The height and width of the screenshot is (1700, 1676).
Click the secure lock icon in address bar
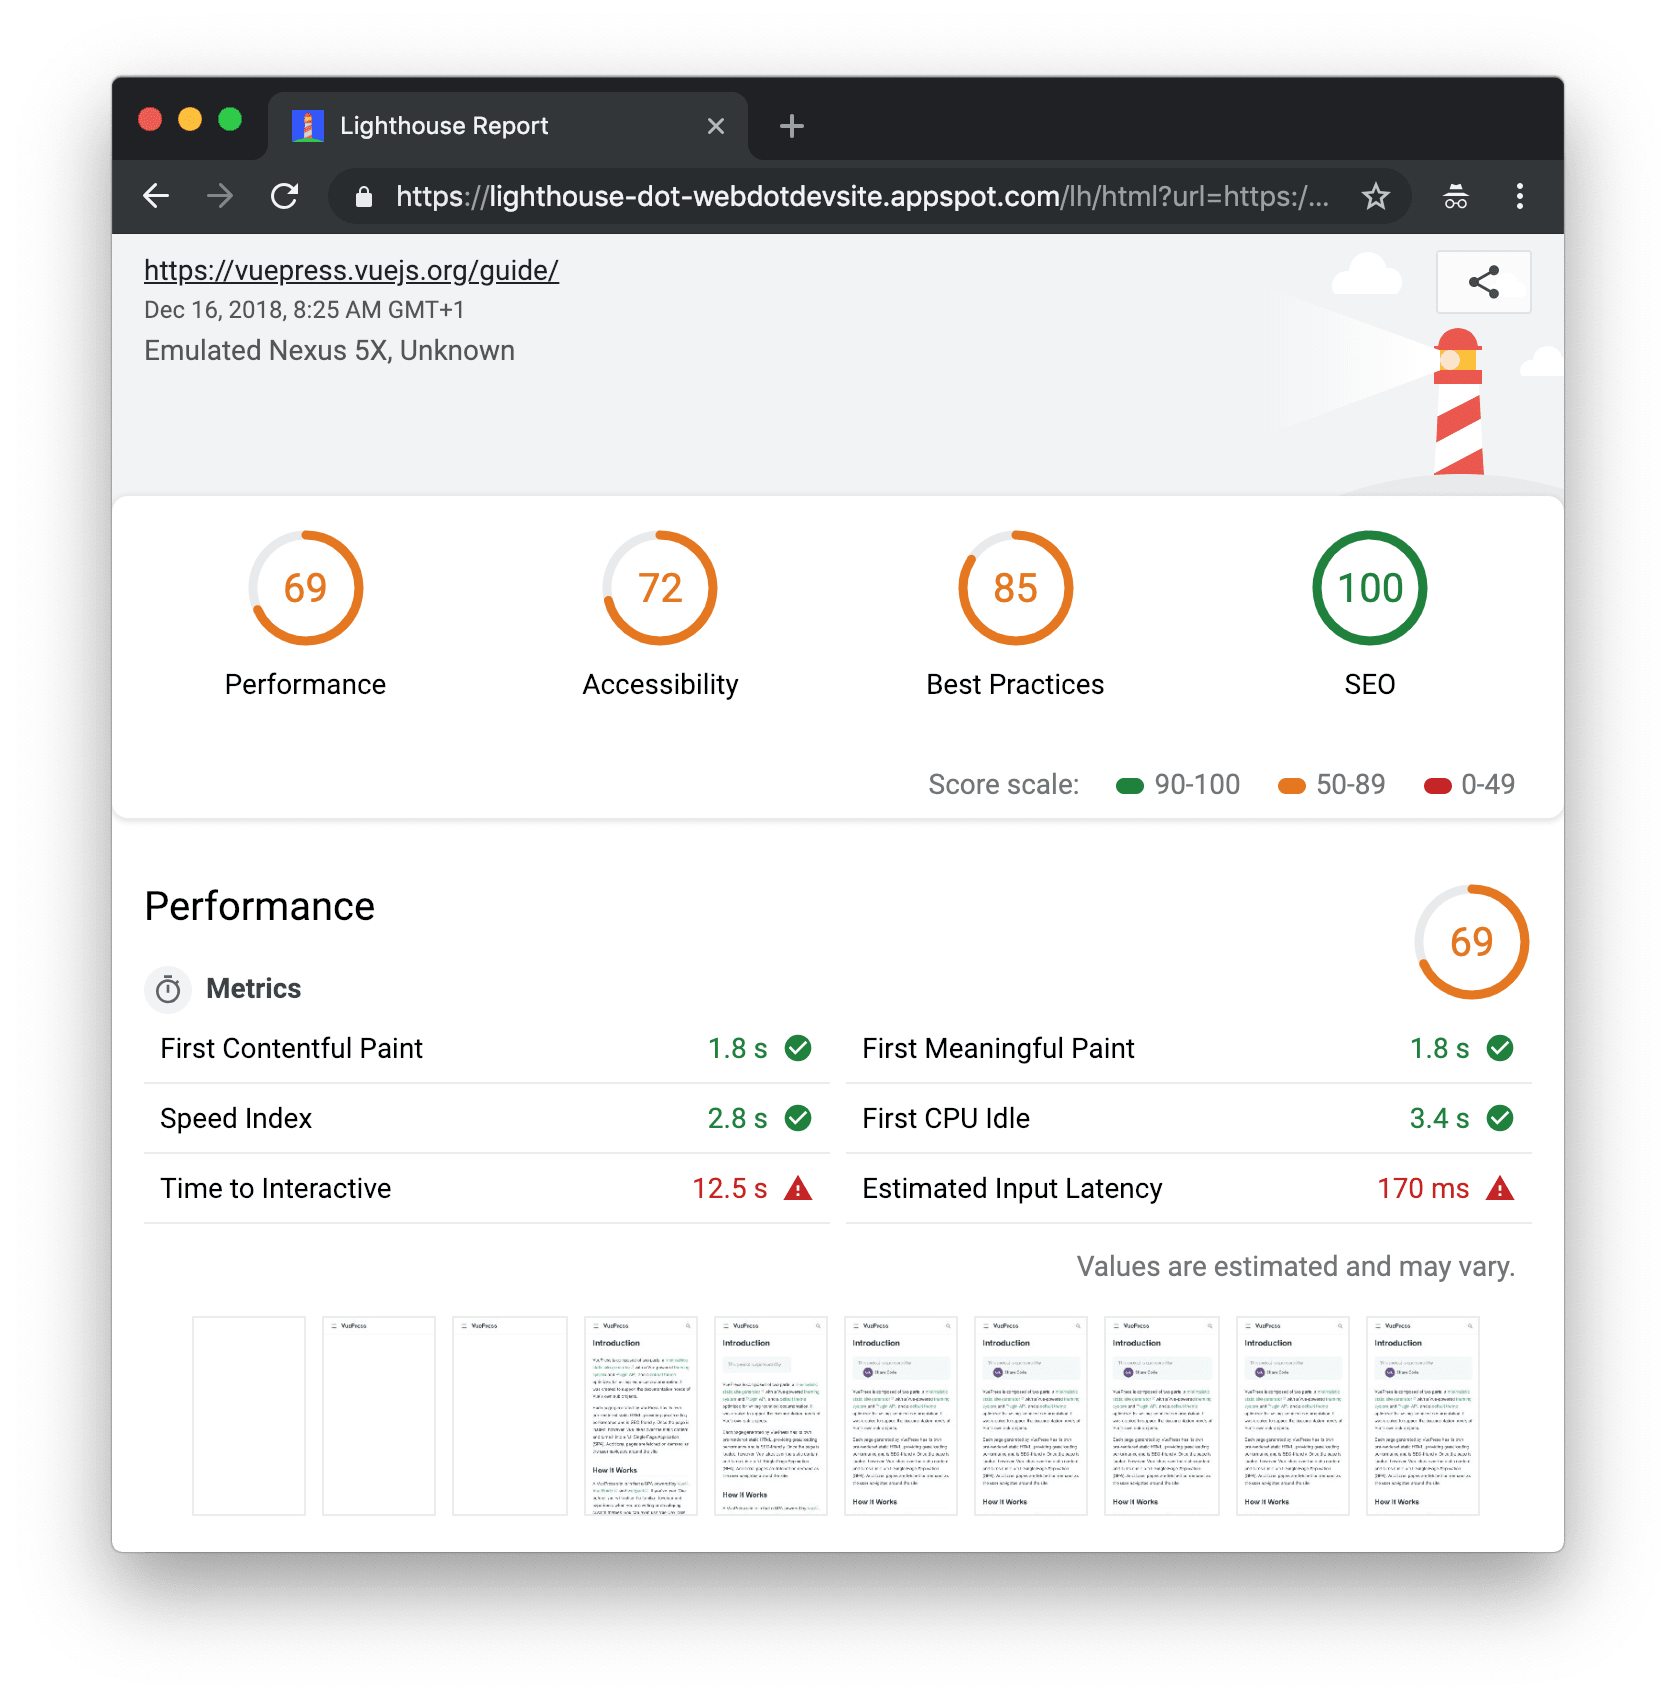click(x=364, y=197)
